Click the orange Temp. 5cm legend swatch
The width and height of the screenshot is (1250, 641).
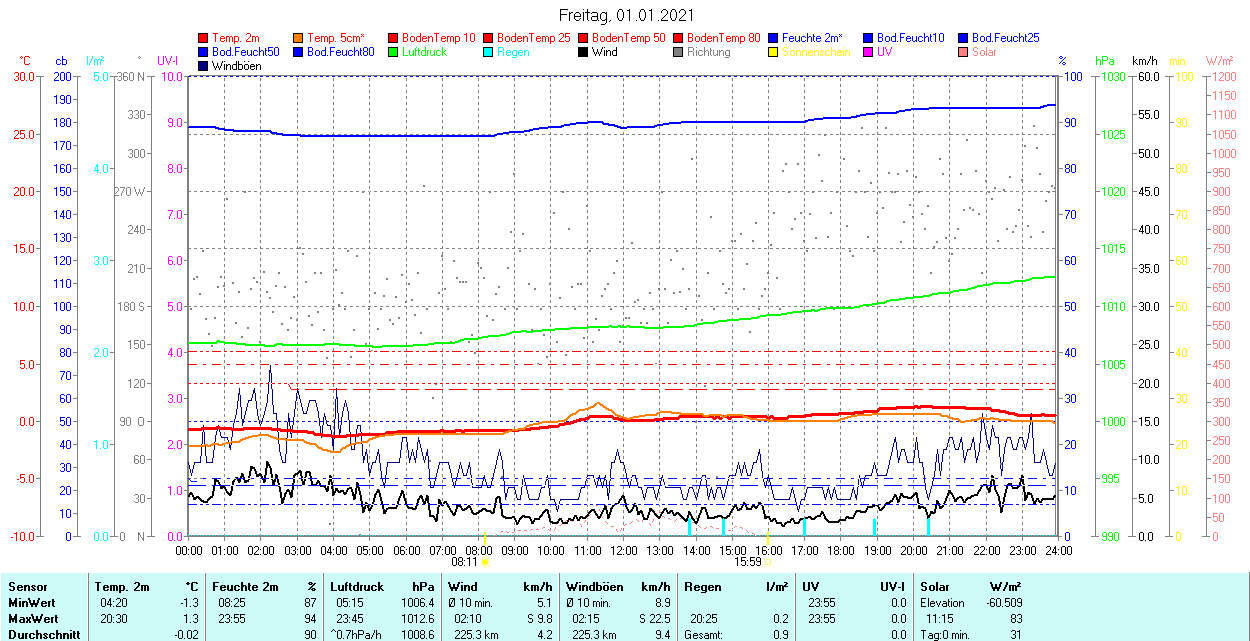299,38
